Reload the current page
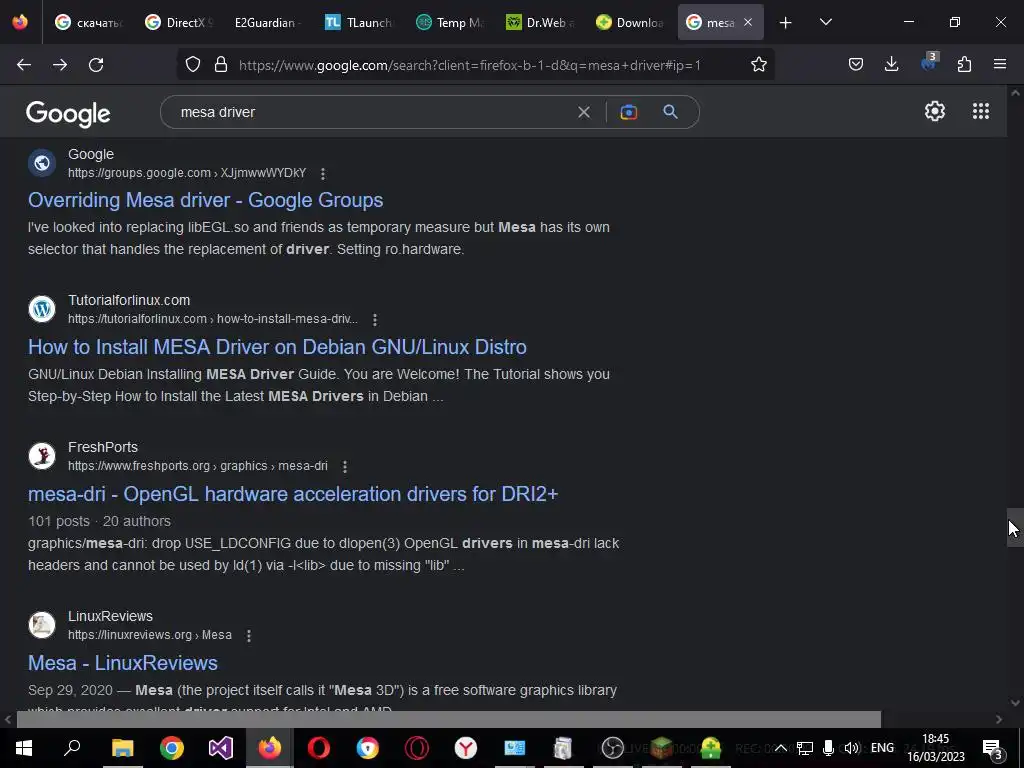This screenshot has height=768, width=1024. [96, 65]
